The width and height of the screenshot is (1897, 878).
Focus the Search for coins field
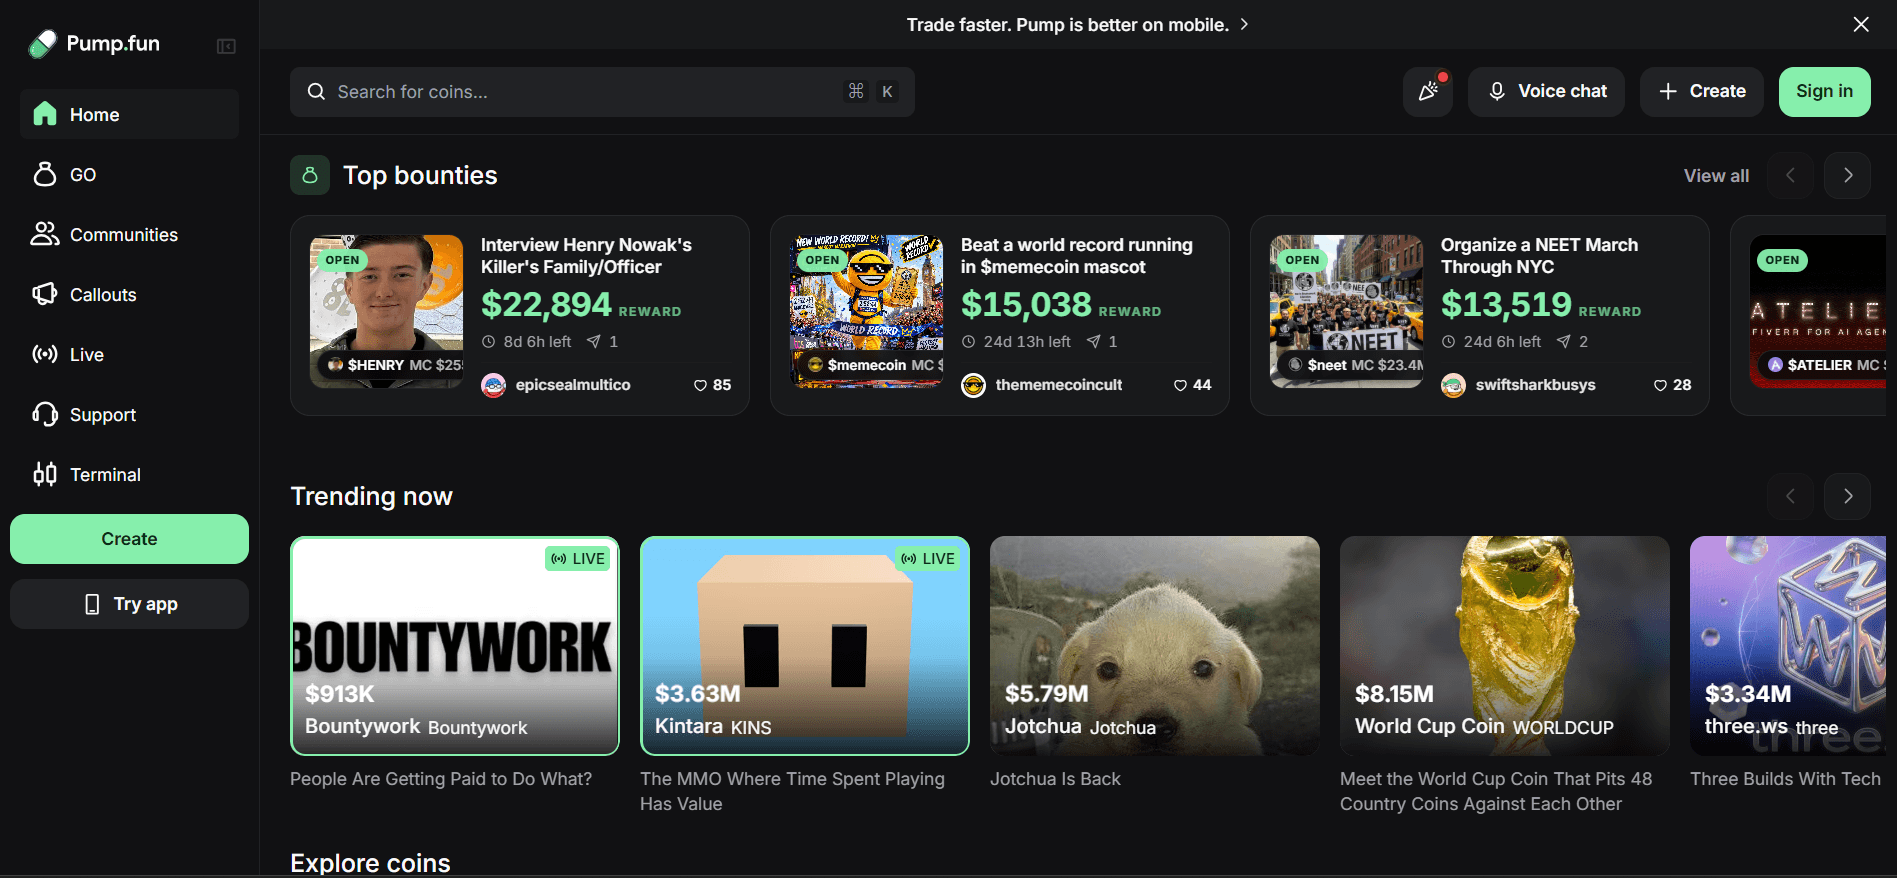[x=602, y=92]
